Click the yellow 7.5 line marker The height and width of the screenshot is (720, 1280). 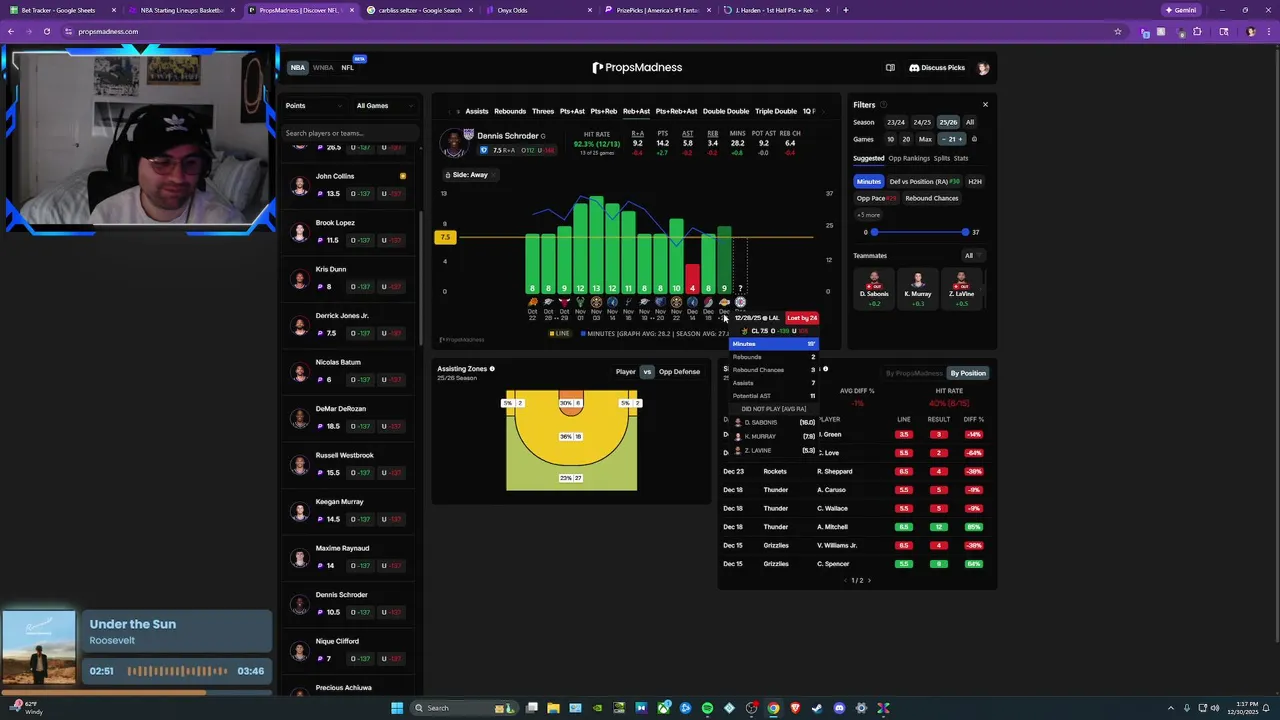coord(446,237)
